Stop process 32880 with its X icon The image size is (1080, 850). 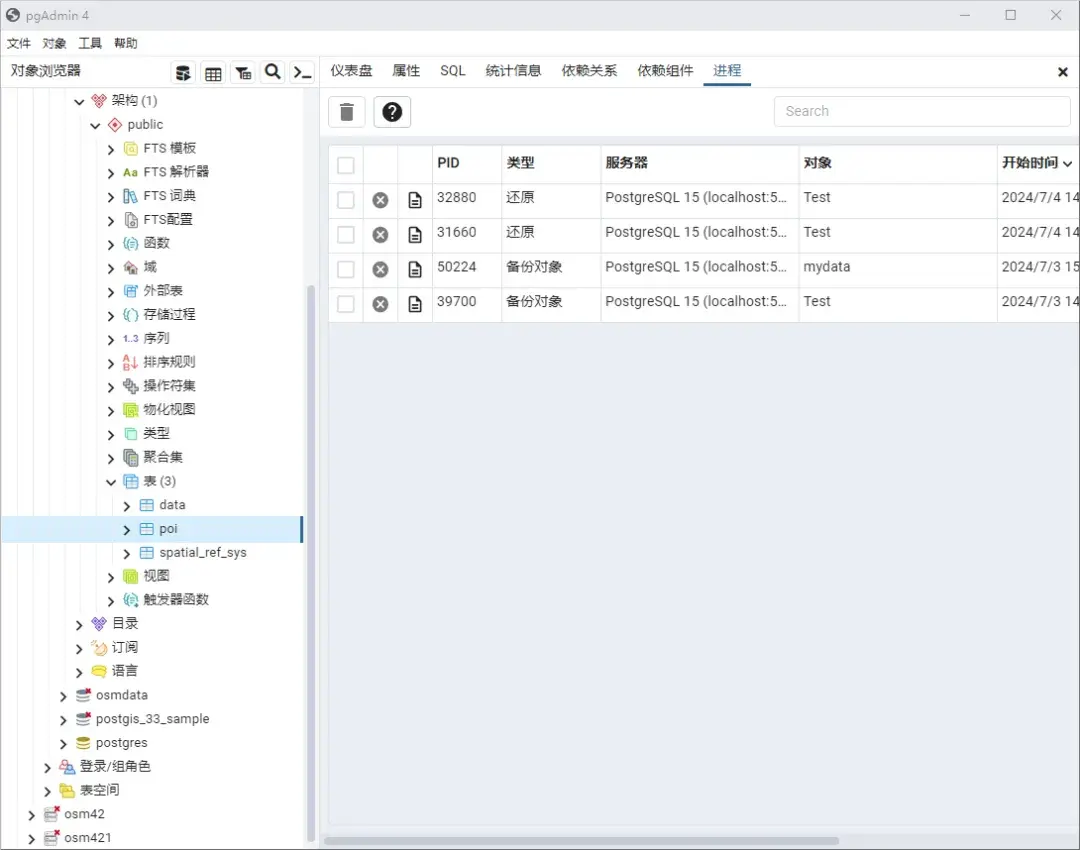(379, 199)
